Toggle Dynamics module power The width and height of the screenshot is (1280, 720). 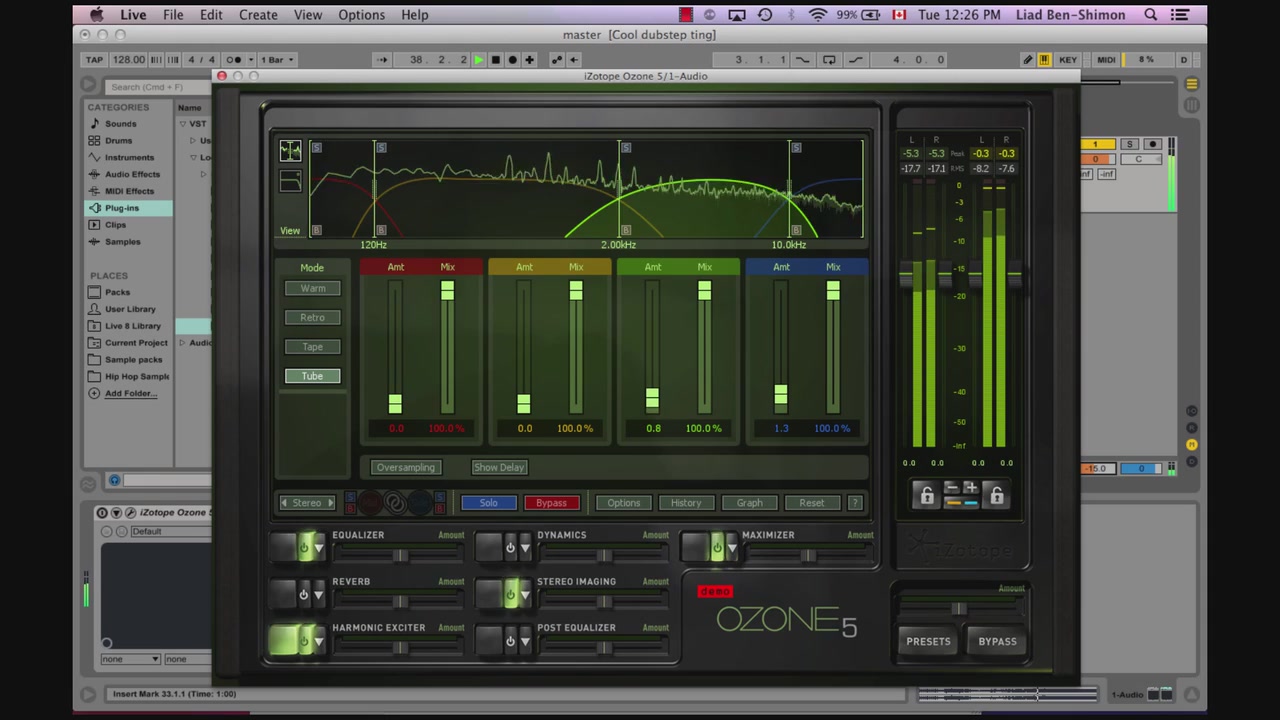pyautogui.click(x=510, y=547)
